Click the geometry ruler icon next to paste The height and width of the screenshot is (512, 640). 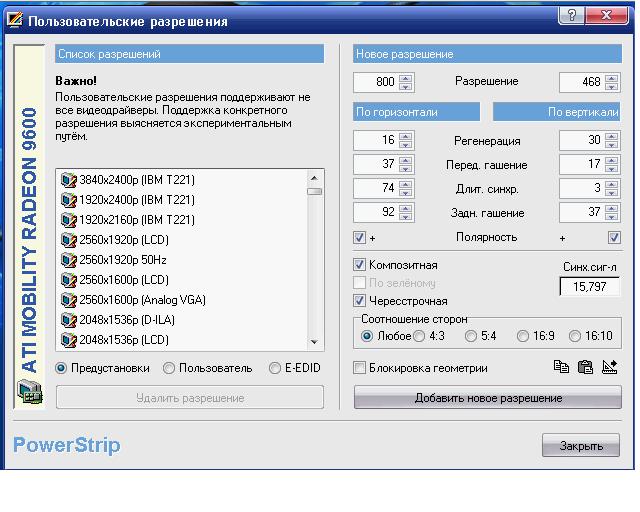610,367
